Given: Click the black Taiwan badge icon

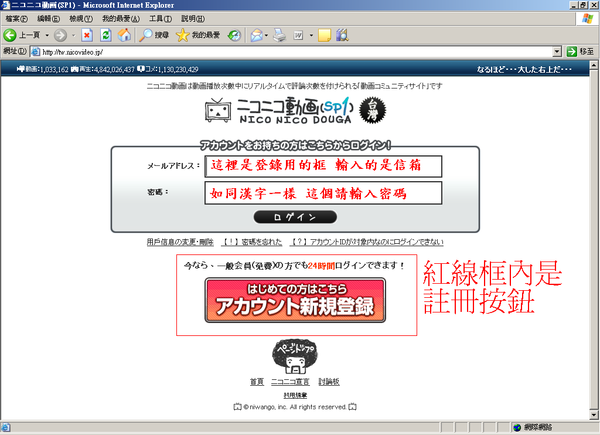Looking at the screenshot, I should [x=372, y=110].
